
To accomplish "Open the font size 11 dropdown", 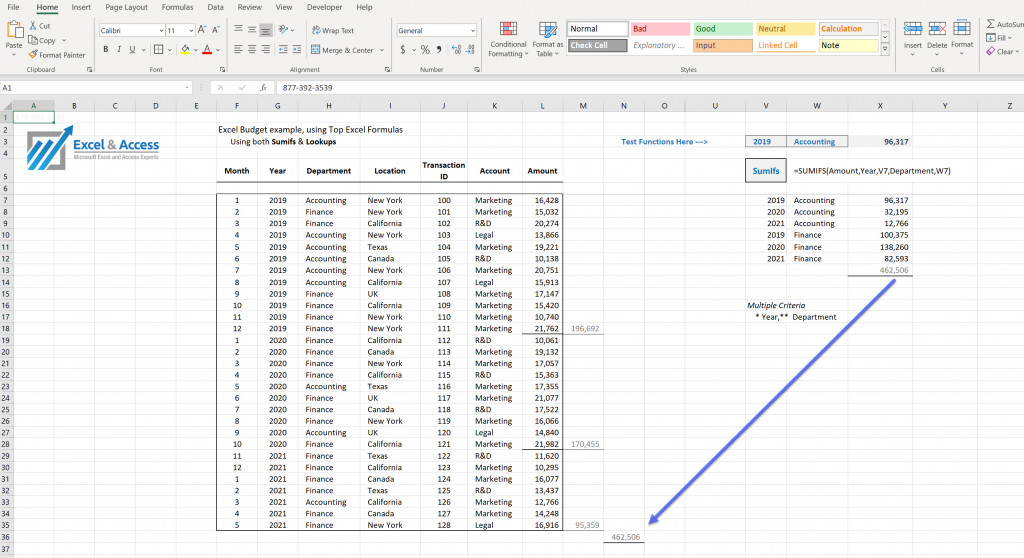I will 191,31.
